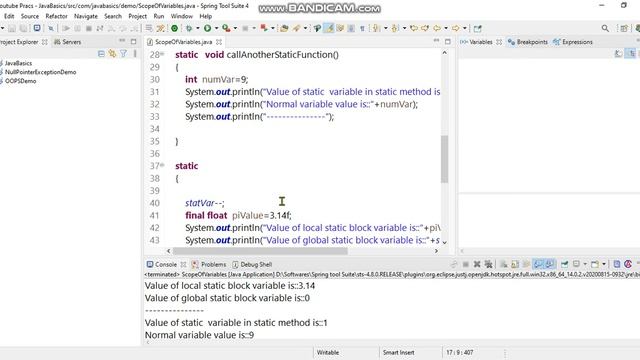The height and width of the screenshot is (360, 640).
Task: Open the Display Selected Console dropdown arrow
Action: [x=585, y=264]
